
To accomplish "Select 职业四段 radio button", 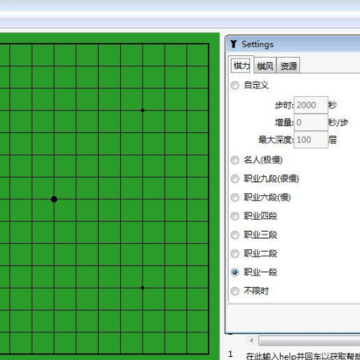I will coord(235,216).
